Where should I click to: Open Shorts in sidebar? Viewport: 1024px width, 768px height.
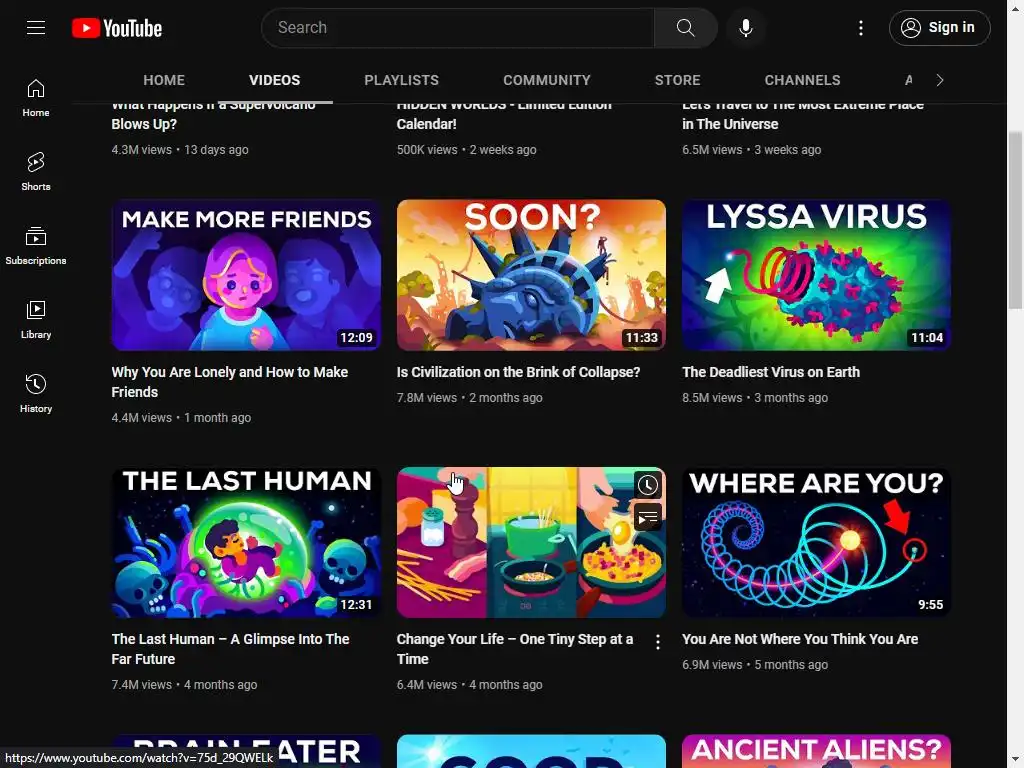tap(36, 172)
